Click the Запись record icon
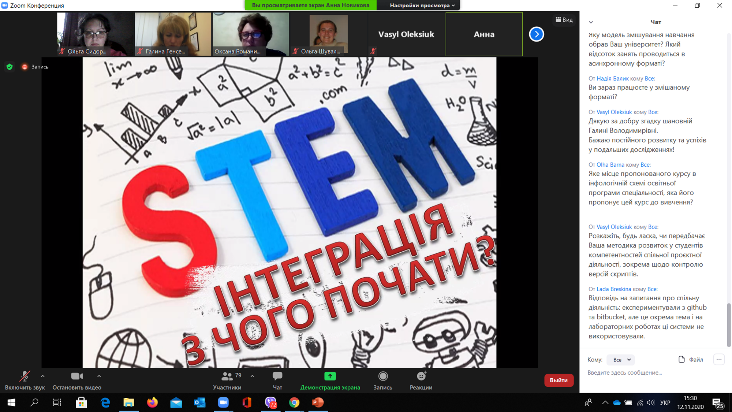The height and width of the screenshot is (412, 732). click(383, 376)
